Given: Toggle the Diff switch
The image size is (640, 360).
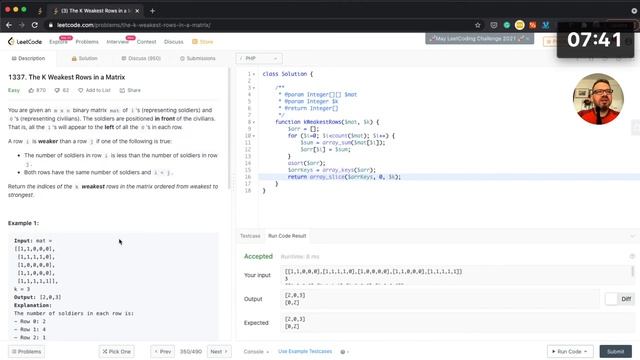Looking at the screenshot, I should (x=619, y=299).
